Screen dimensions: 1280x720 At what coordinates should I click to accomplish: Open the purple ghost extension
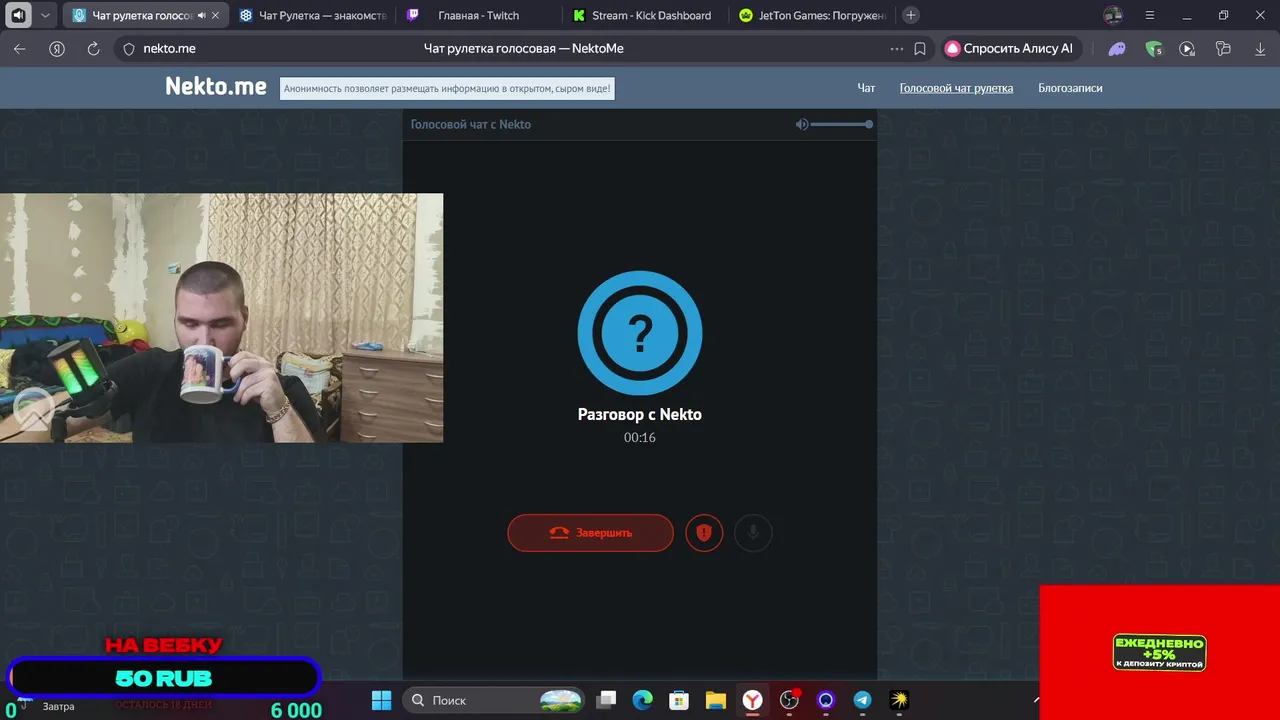(1117, 48)
